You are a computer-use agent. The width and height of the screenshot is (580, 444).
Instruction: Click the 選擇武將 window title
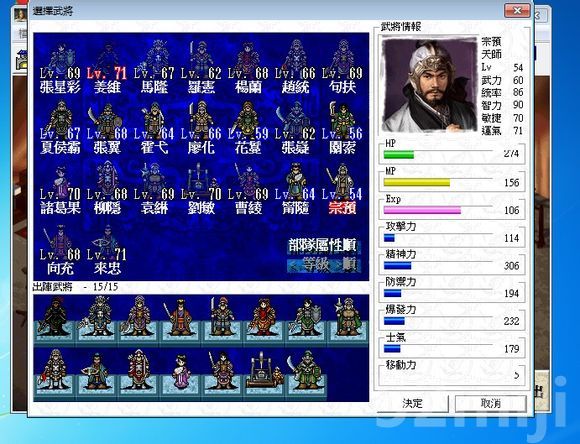pyautogui.click(x=53, y=11)
